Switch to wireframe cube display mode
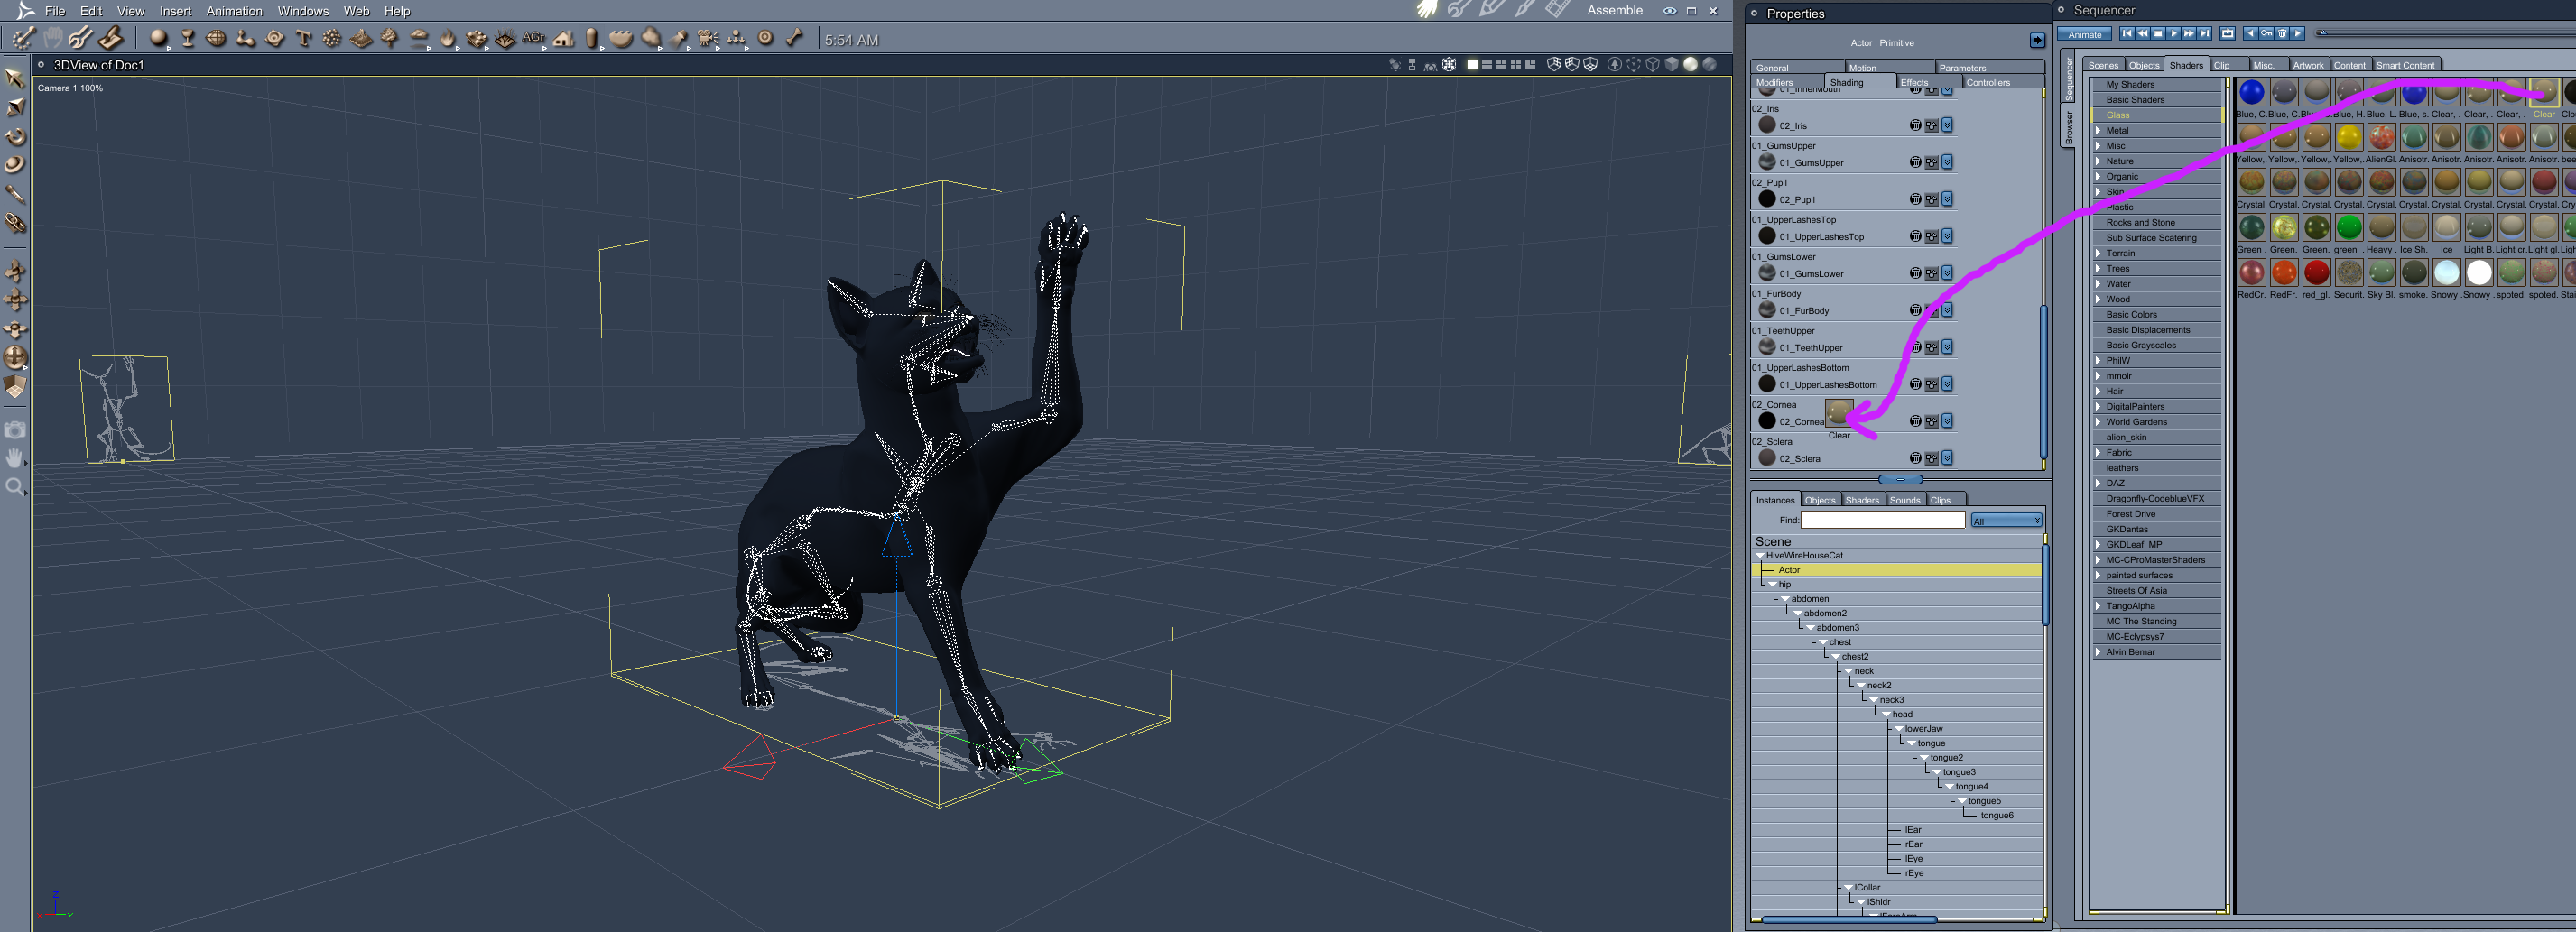The width and height of the screenshot is (2576, 932). tap(1653, 65)
